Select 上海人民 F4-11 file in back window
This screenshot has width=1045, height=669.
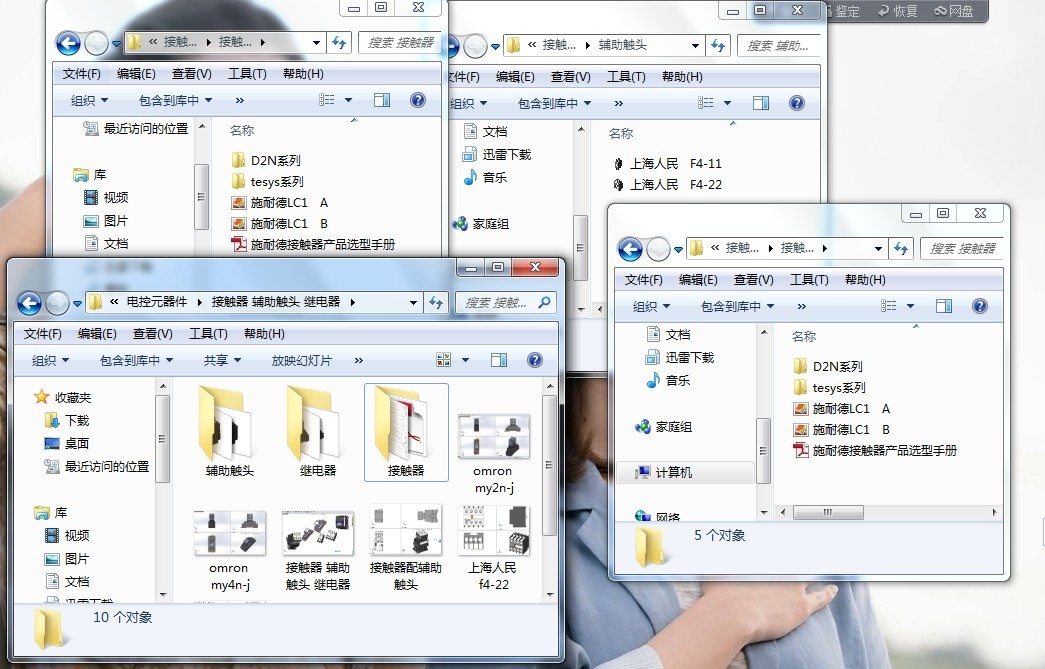click(666, 164)
